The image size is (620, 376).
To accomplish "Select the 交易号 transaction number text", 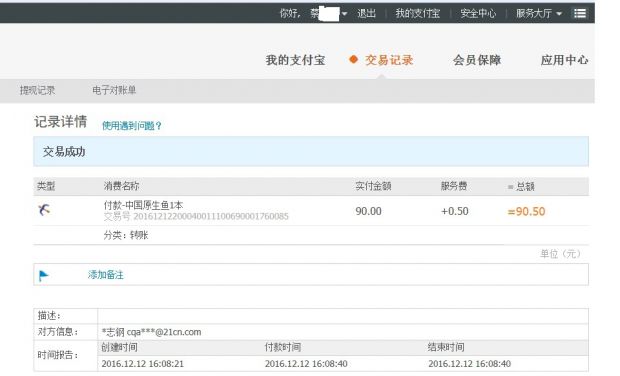I will pyautogui.click(x=196, y=216).
